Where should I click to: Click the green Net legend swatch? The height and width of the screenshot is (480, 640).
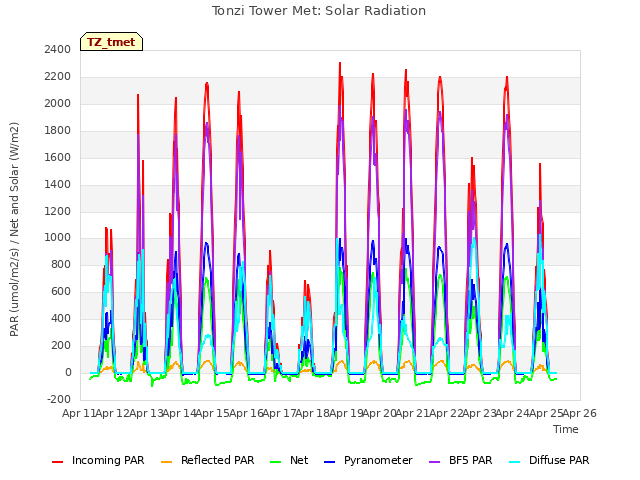276,462
